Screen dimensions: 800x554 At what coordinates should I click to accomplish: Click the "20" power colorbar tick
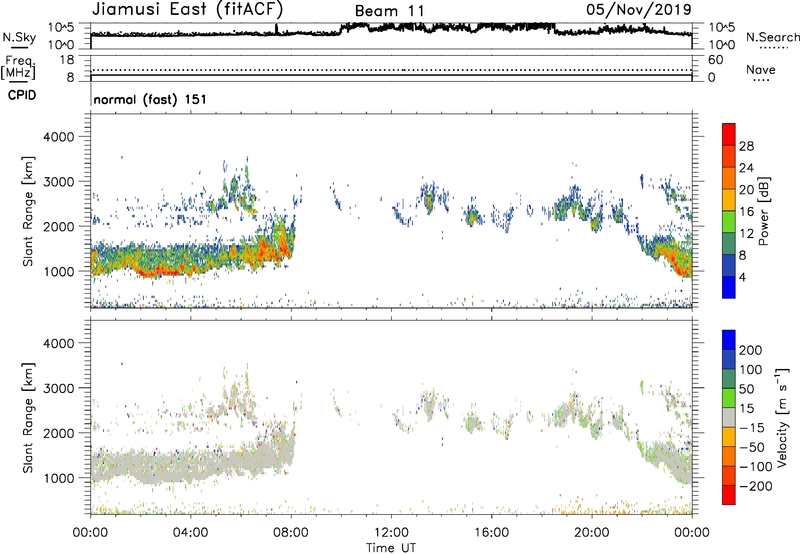click(746, 190)
